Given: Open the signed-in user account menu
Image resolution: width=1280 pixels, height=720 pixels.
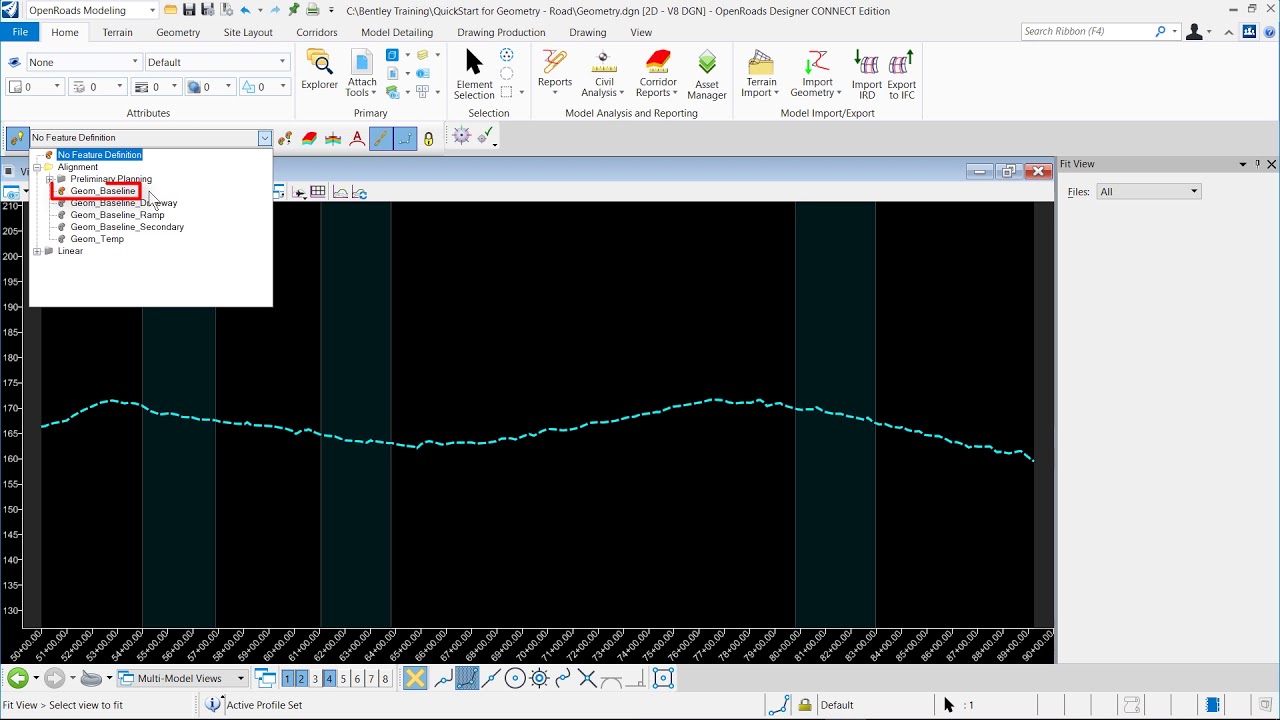Looking at the screenshot, I should pyautogui.click(x=1198, y=32).
